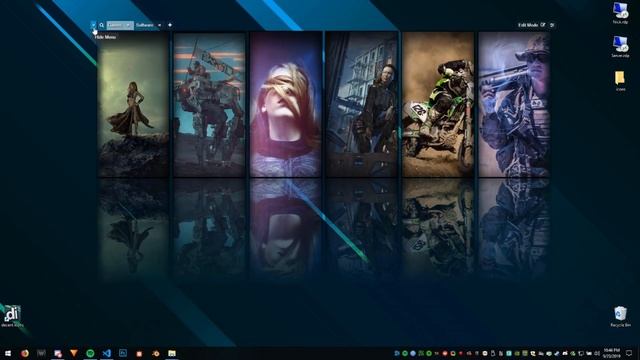Viewport: 640px width, 360px height.
Task: Click the icon right of Edit Mode
Action: 552,25
